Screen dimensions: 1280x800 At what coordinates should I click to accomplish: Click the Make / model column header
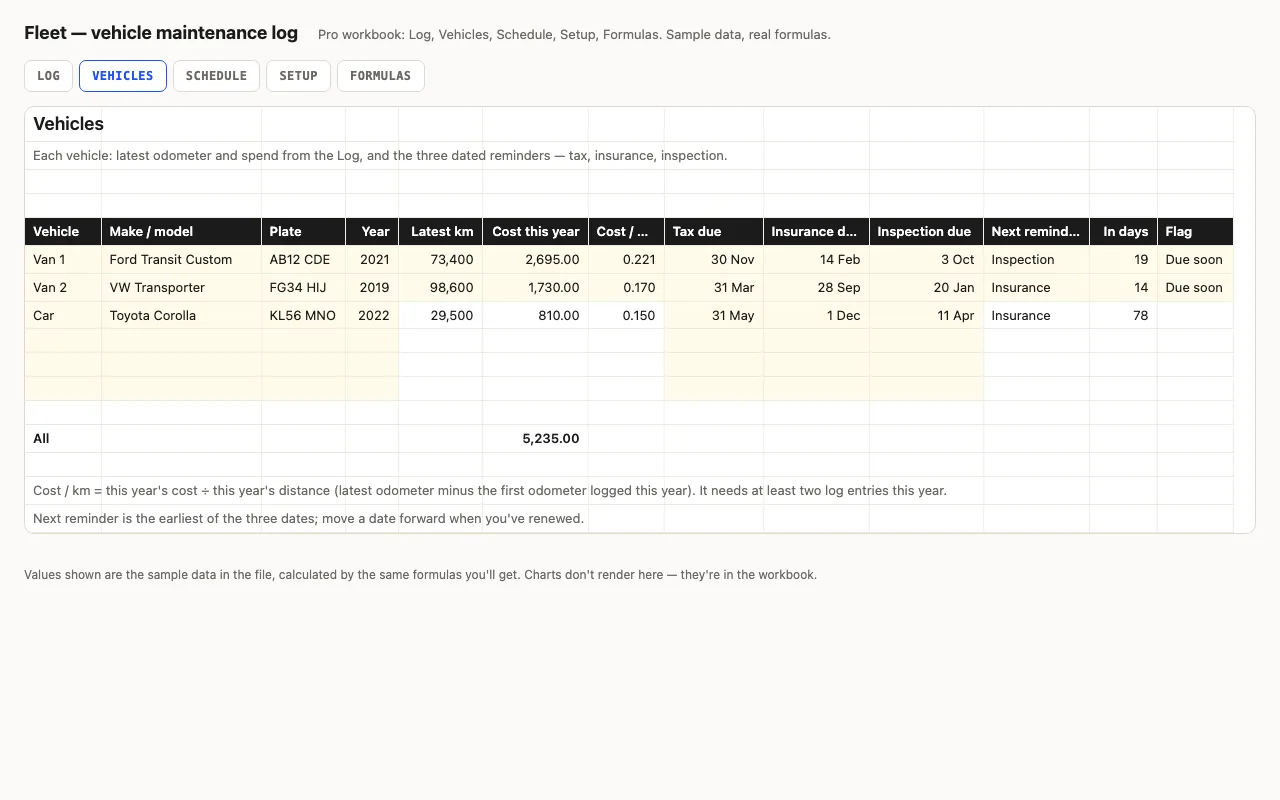pos(181,231)
